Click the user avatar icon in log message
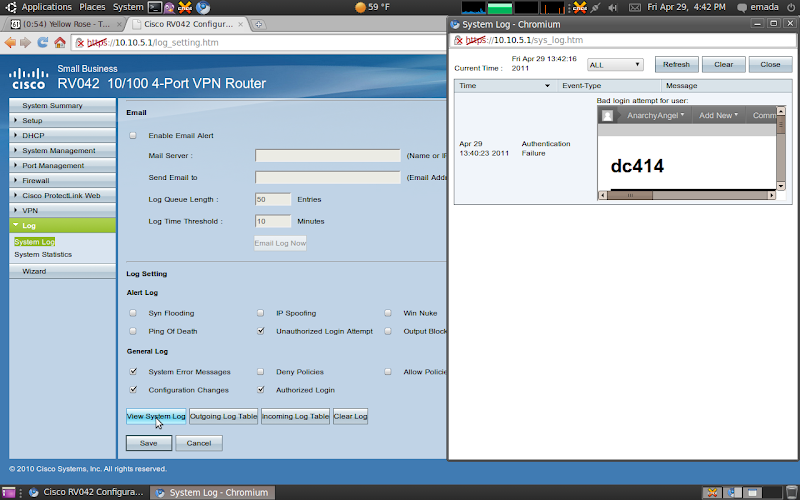Viewport: 800px width, 500px height. point(607,116)
